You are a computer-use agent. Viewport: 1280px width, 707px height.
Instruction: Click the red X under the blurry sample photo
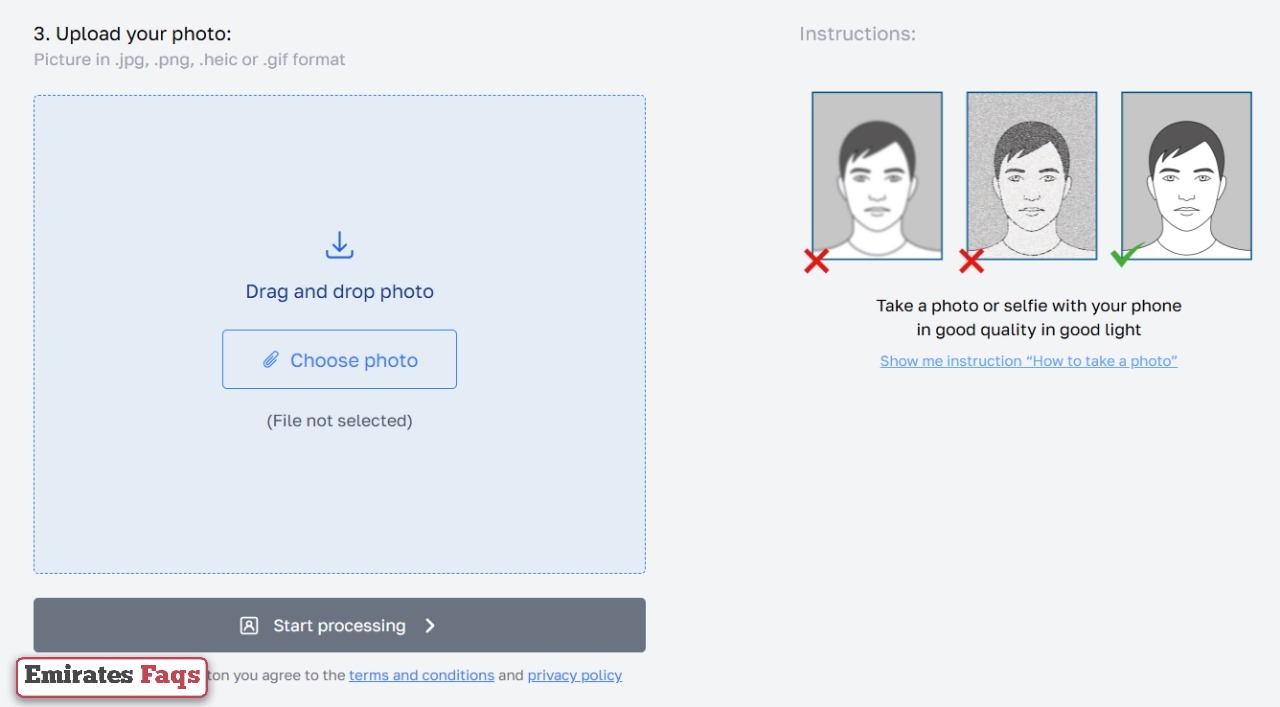point(970,261)
